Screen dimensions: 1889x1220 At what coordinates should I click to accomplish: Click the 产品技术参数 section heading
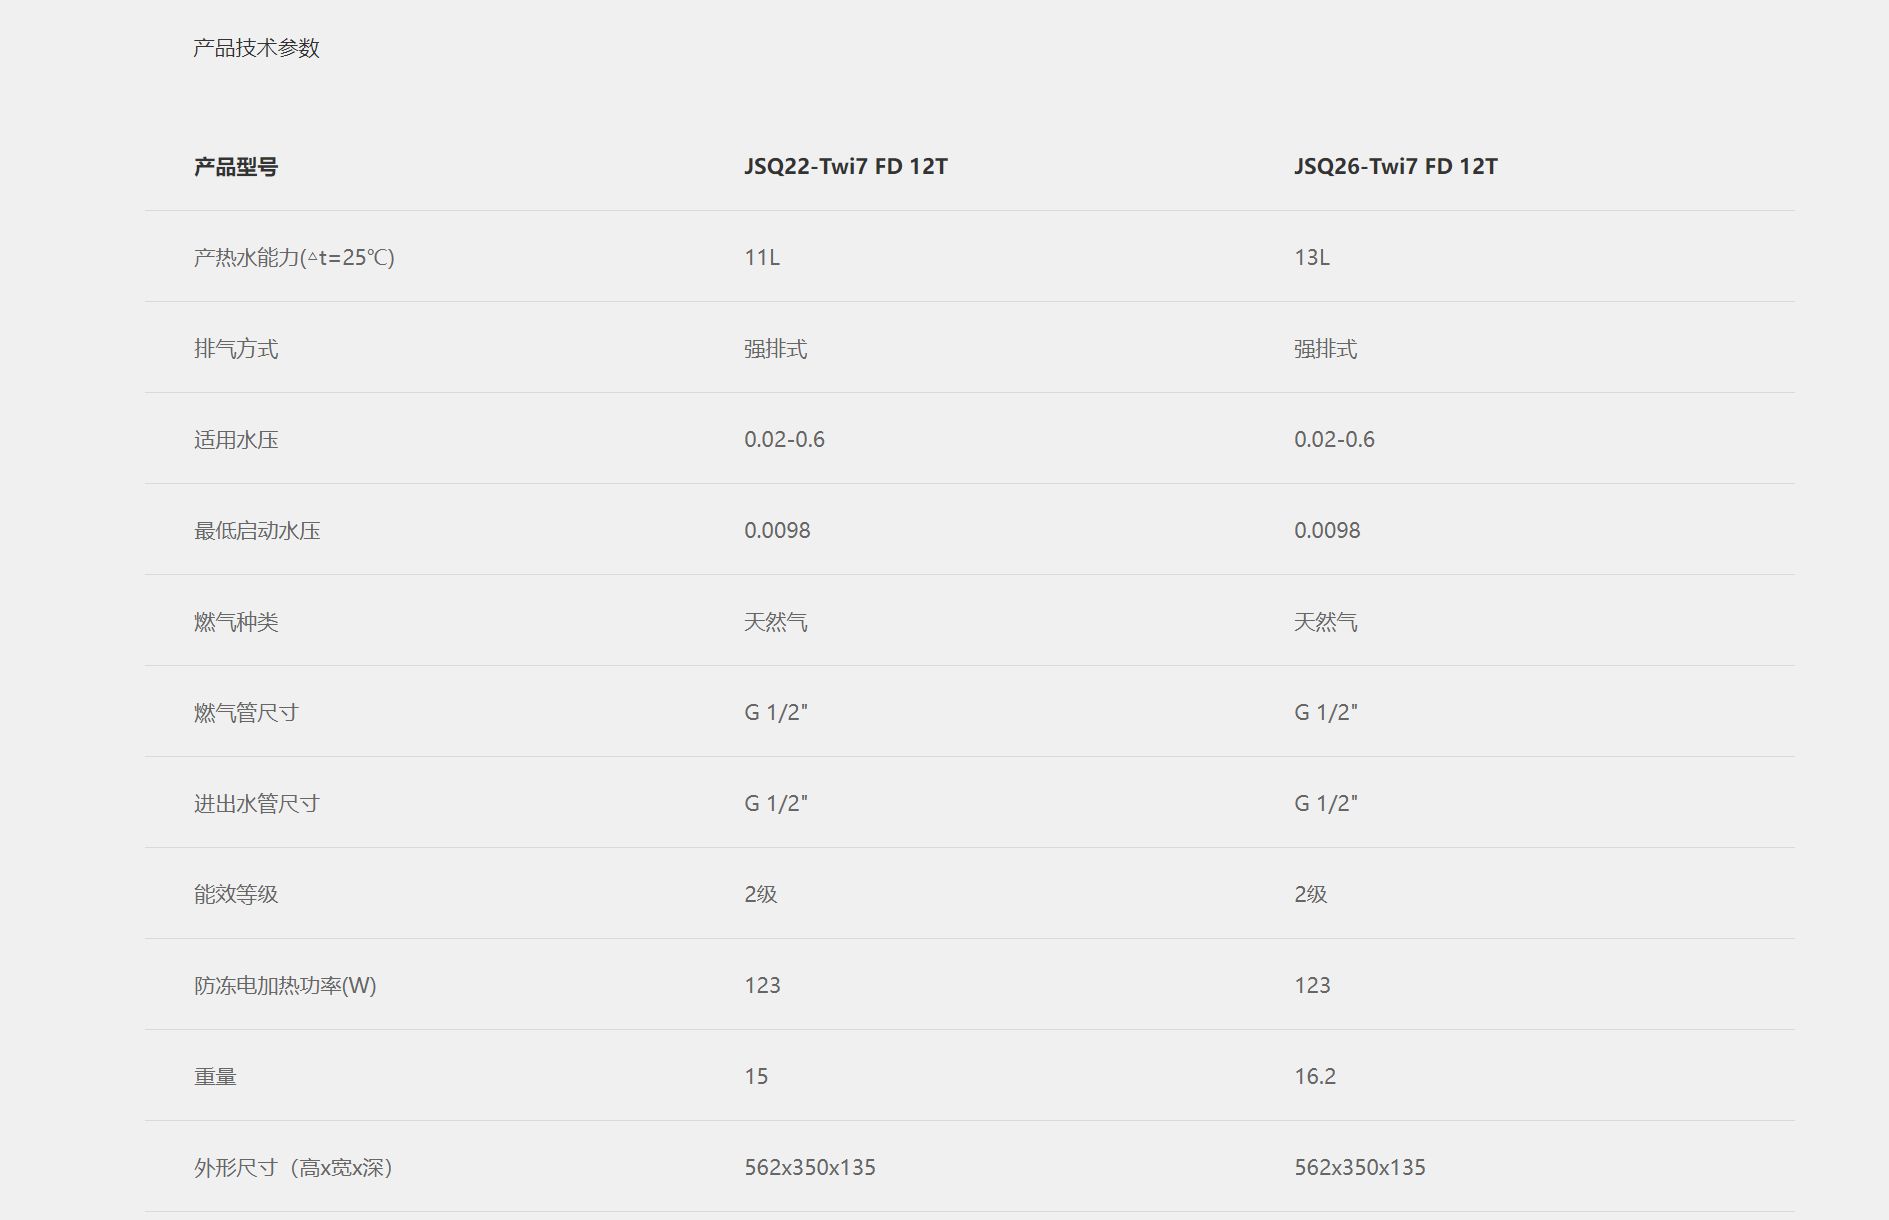click(256, 48)
